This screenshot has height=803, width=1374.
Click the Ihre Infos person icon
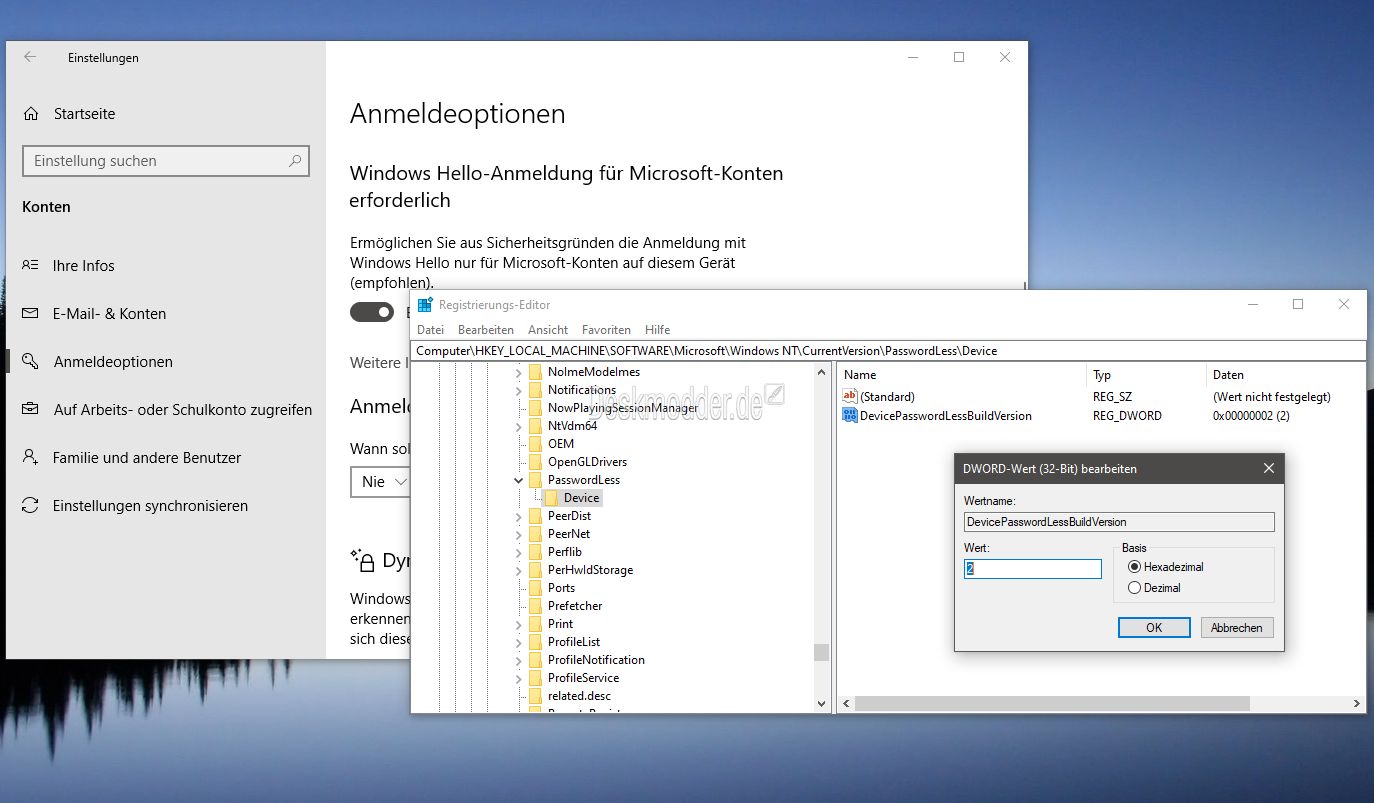[31, 265]
